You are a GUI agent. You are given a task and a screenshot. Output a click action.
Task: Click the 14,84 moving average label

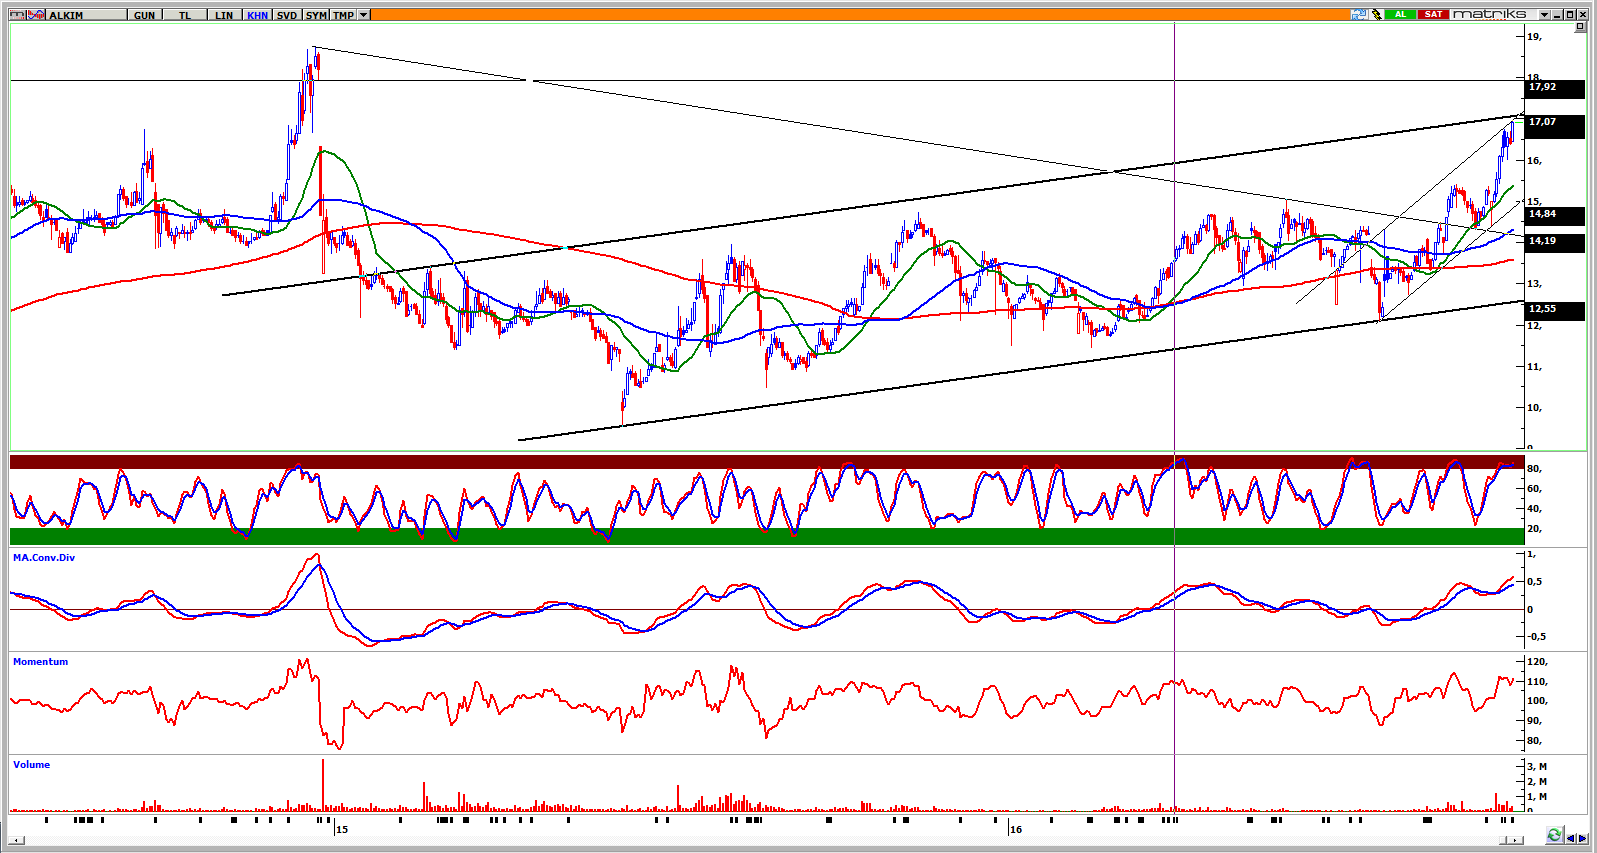(1555, 215)
